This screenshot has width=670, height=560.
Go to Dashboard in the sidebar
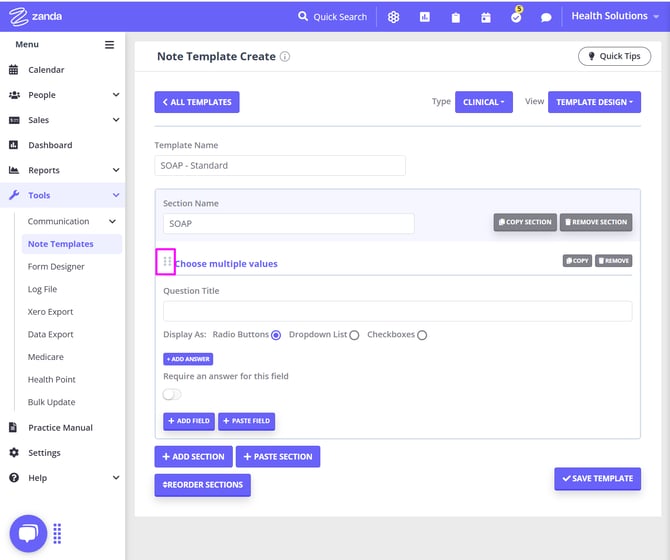coord(50,145)
